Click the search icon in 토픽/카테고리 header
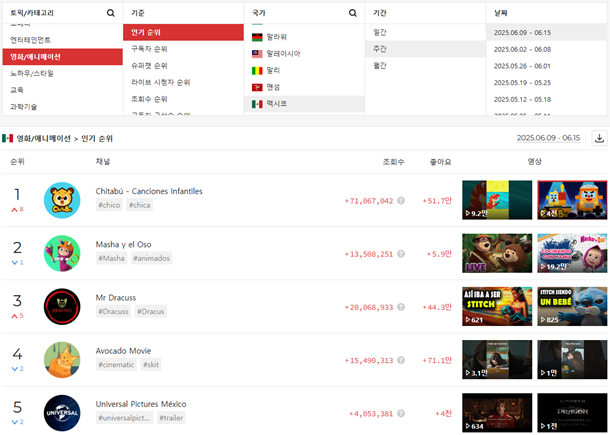 (110, 13)
